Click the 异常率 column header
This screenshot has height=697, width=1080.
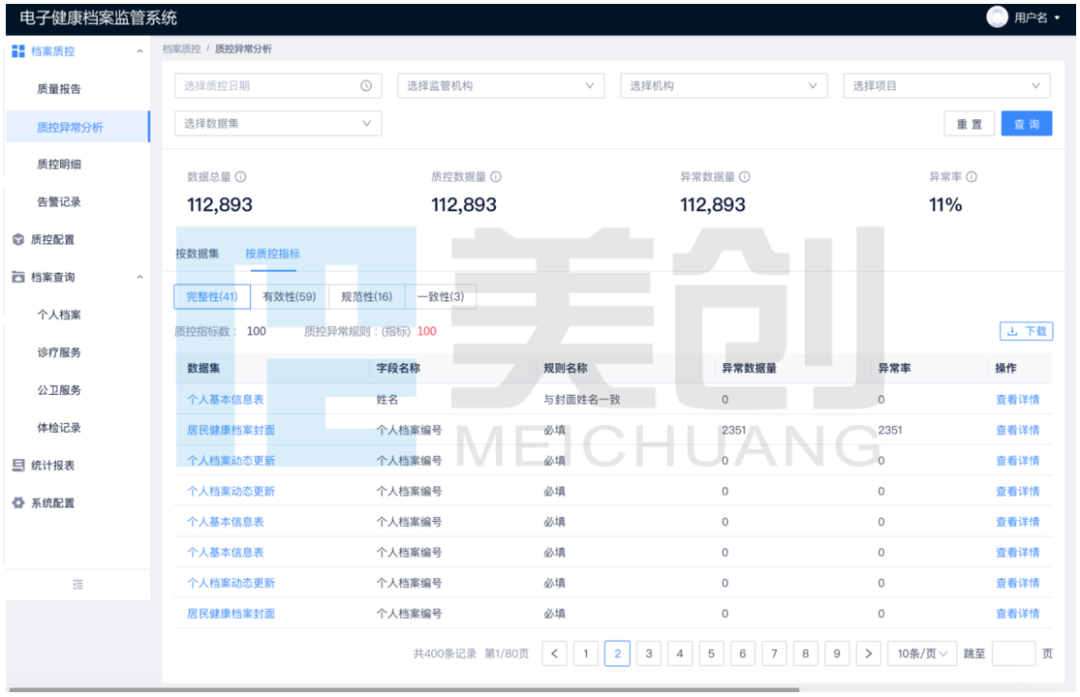pyautogui.click(x=894, y=368)
